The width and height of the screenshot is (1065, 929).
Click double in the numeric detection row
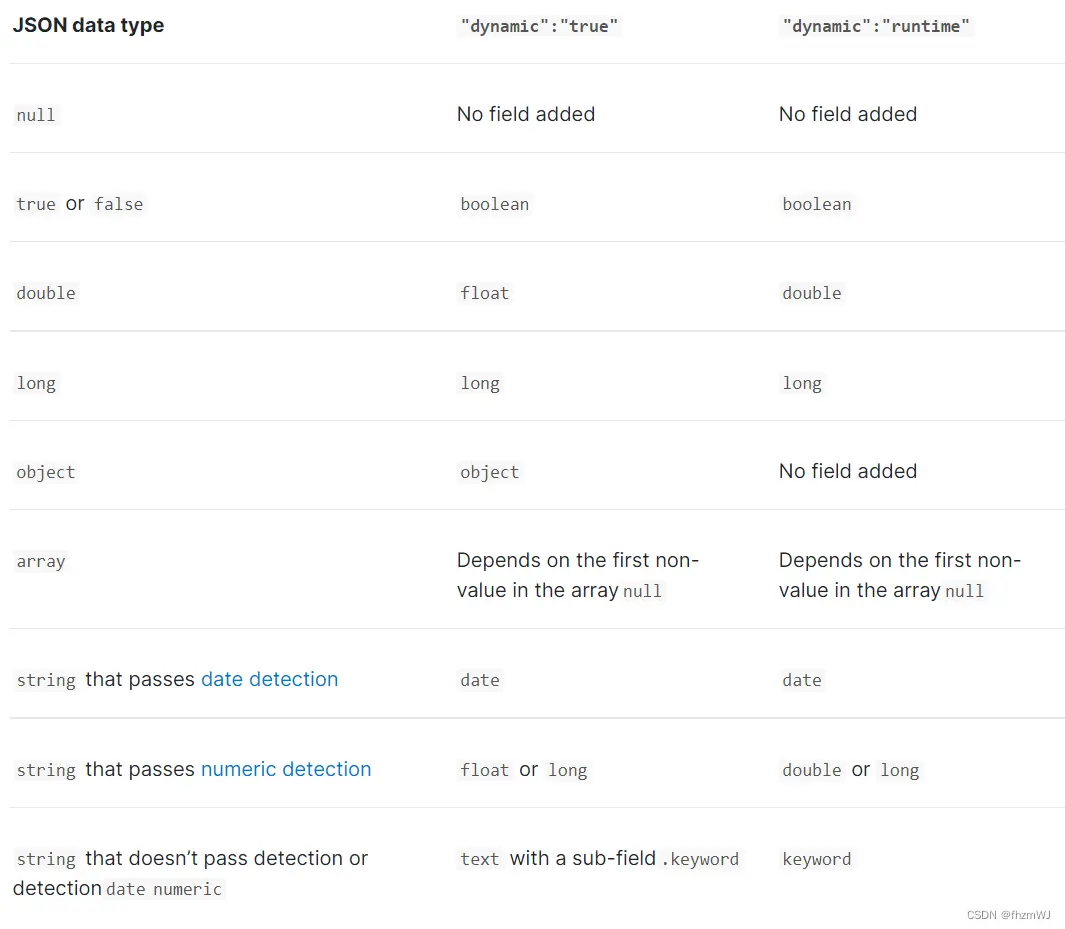click(x=812, y=770)
